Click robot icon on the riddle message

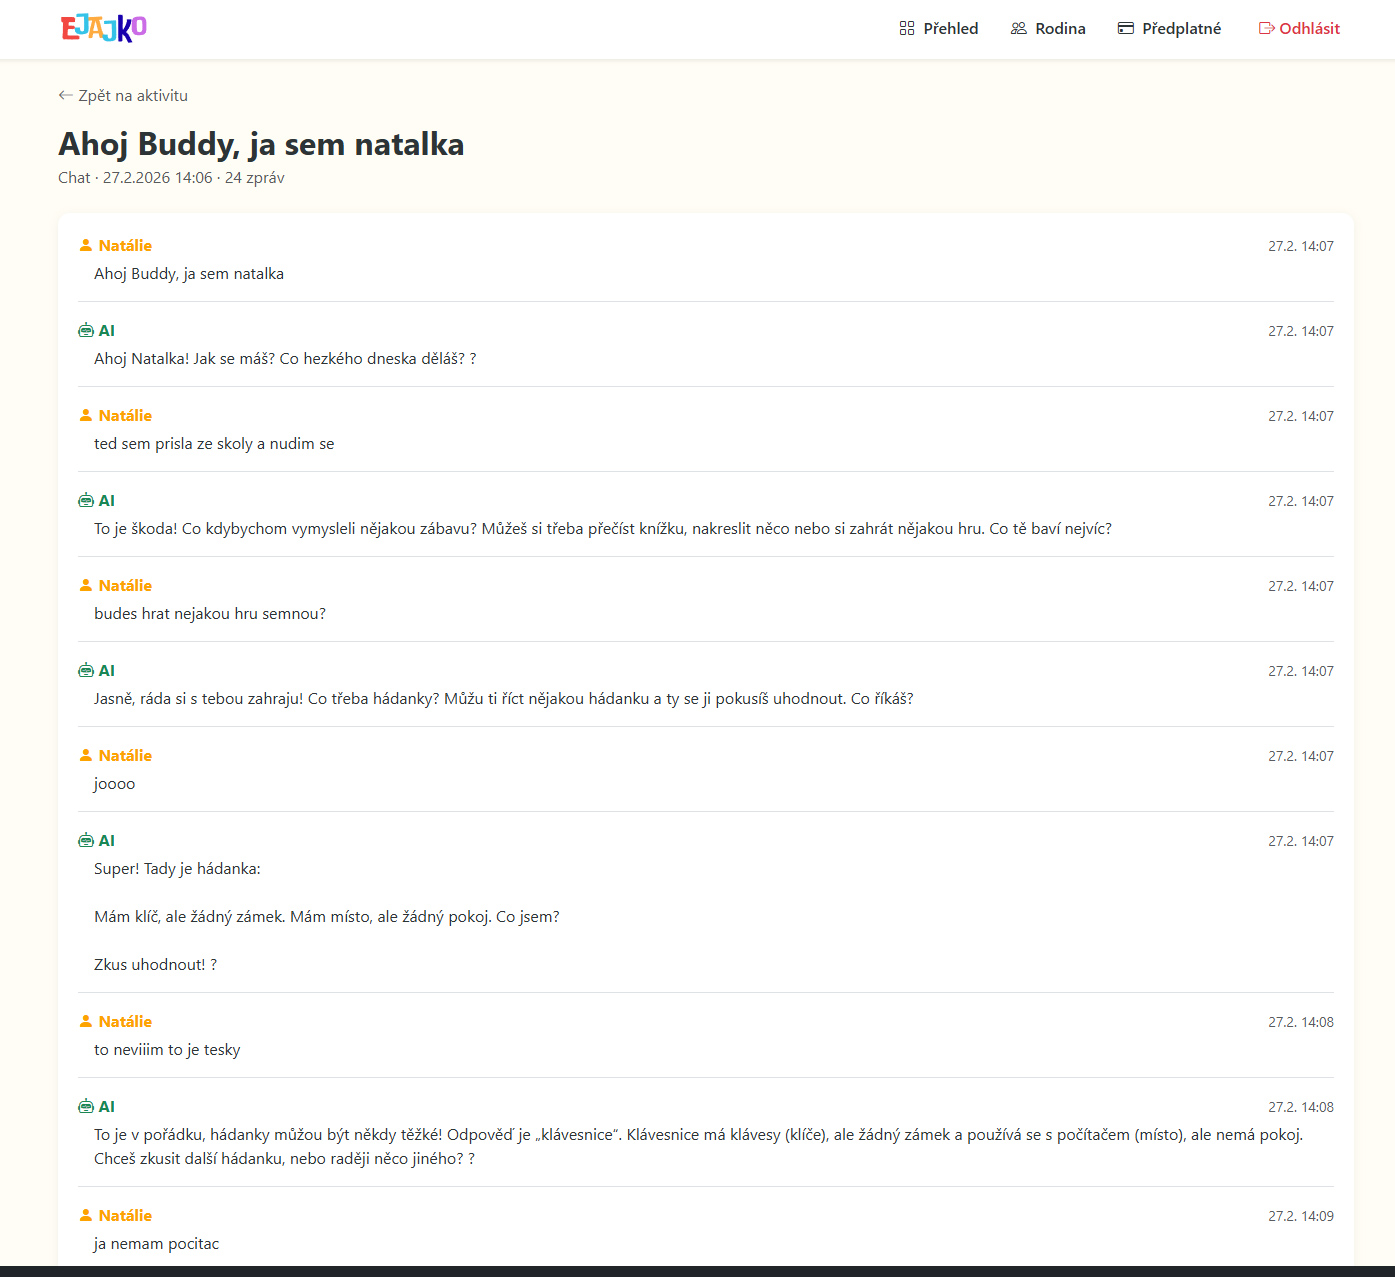pyautogui.click(x=86, y=841)
